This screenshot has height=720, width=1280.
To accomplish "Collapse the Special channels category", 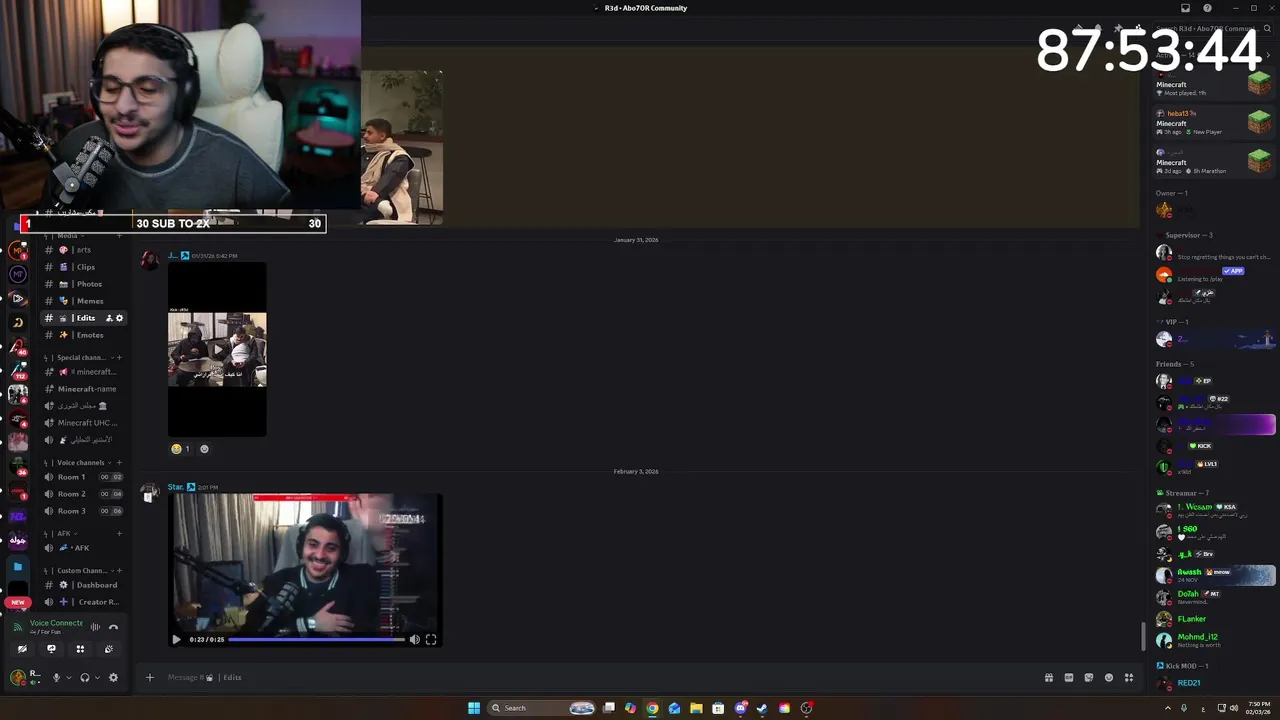I will click(x=80, y=357).
